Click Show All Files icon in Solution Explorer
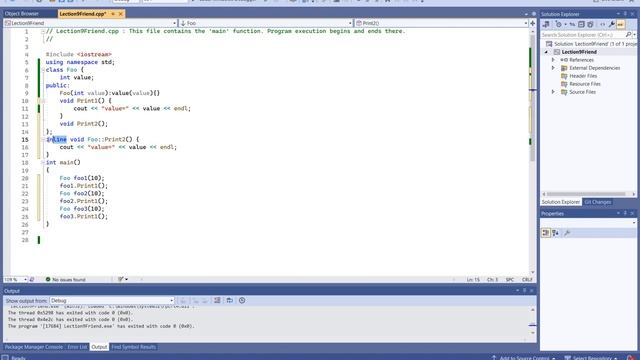Viewport: 640px width, 360px height. pyautogui.click(x=590, y=24)
